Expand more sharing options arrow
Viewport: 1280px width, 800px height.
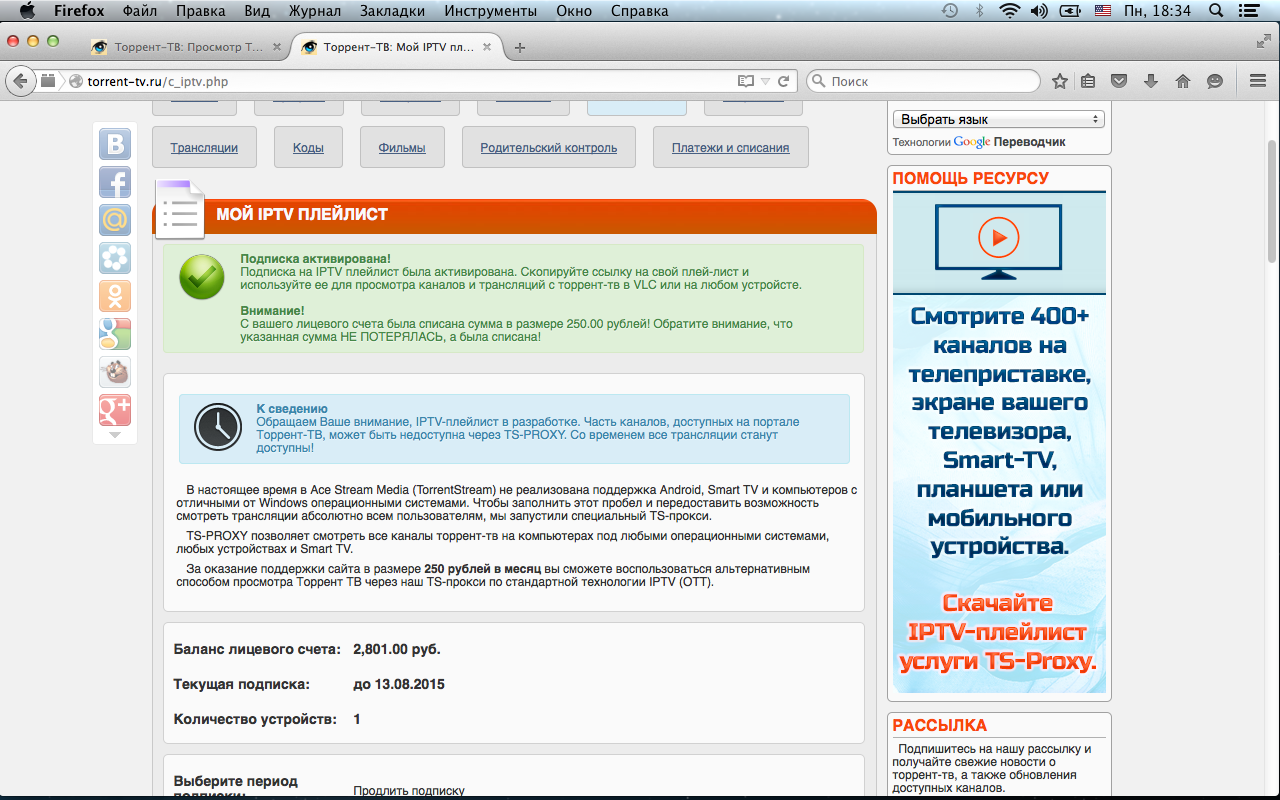[x=115, y=435]
